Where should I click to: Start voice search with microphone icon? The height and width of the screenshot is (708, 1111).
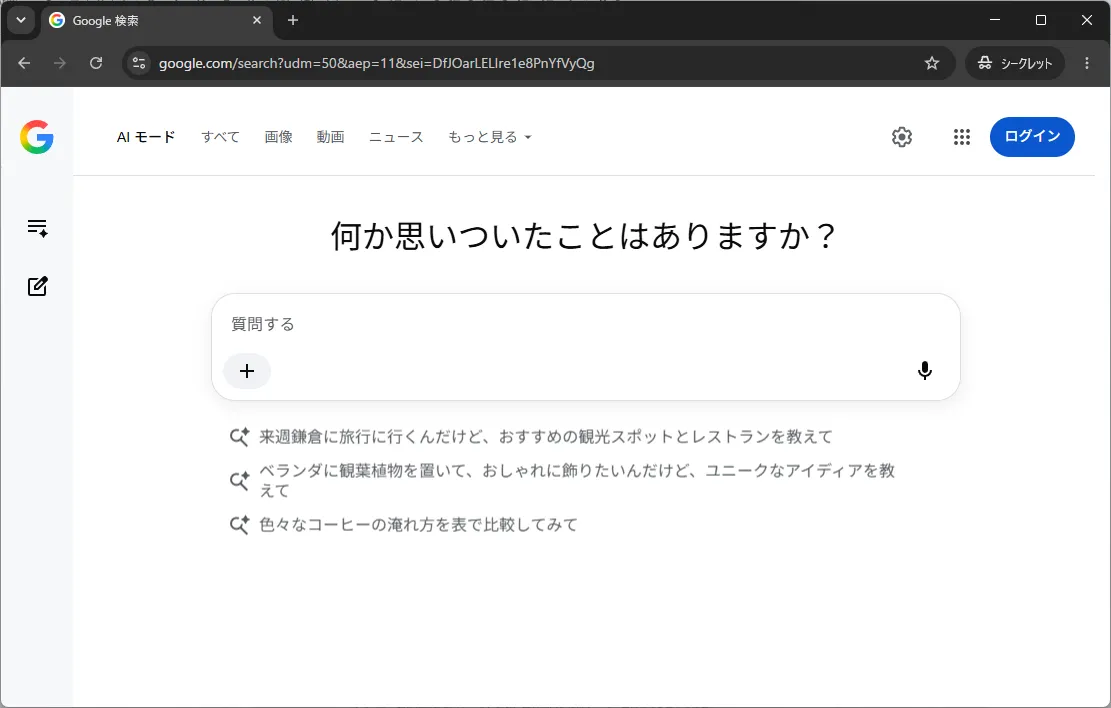click(x=925, y=371)
